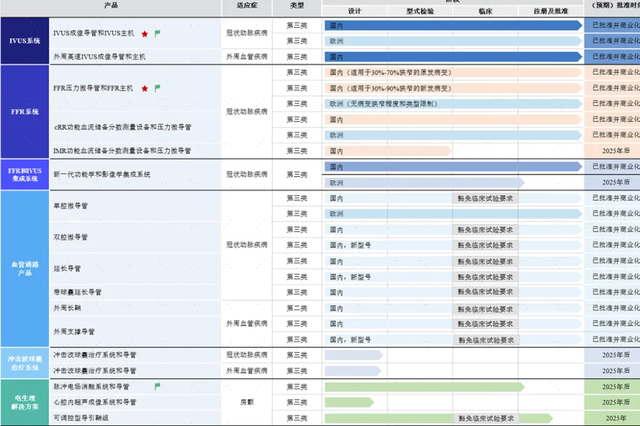The image size is (640, 426).
Task: Click dark blue 国内 bar for 外周高速IVUS成像导管和主机
Action: [x=453, y=57]
